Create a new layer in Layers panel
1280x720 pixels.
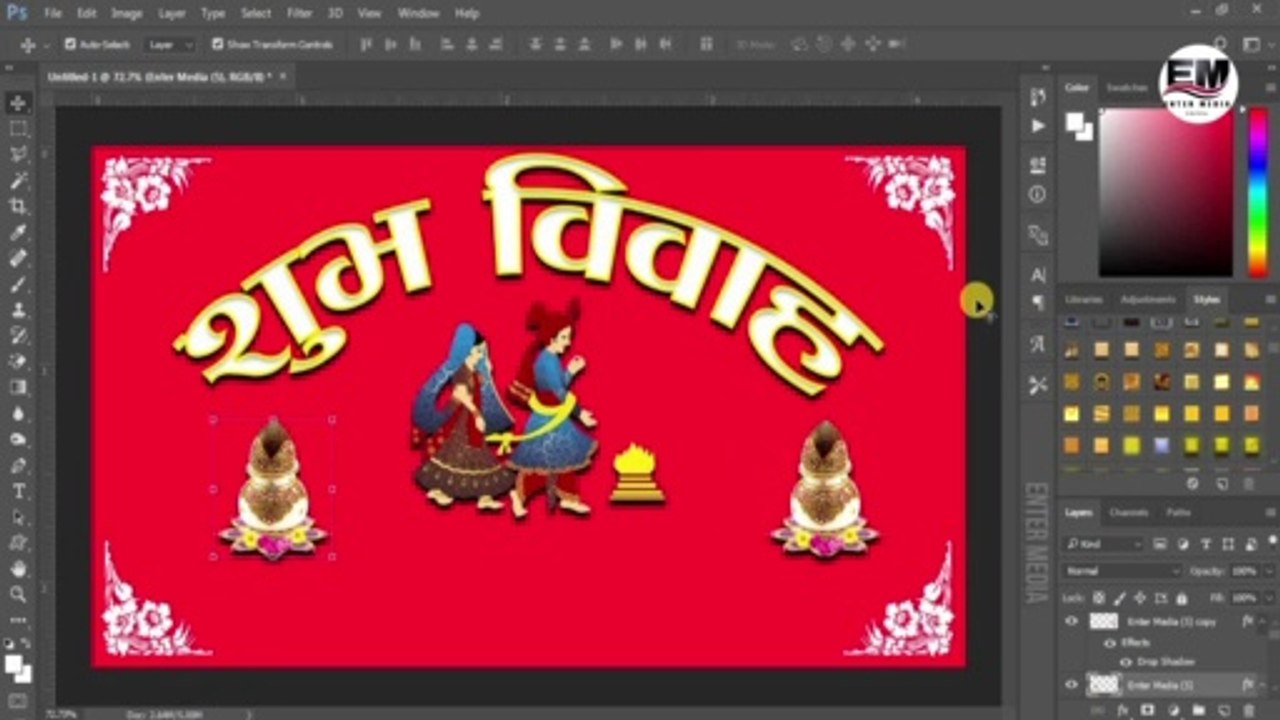tap(1223, 710)
